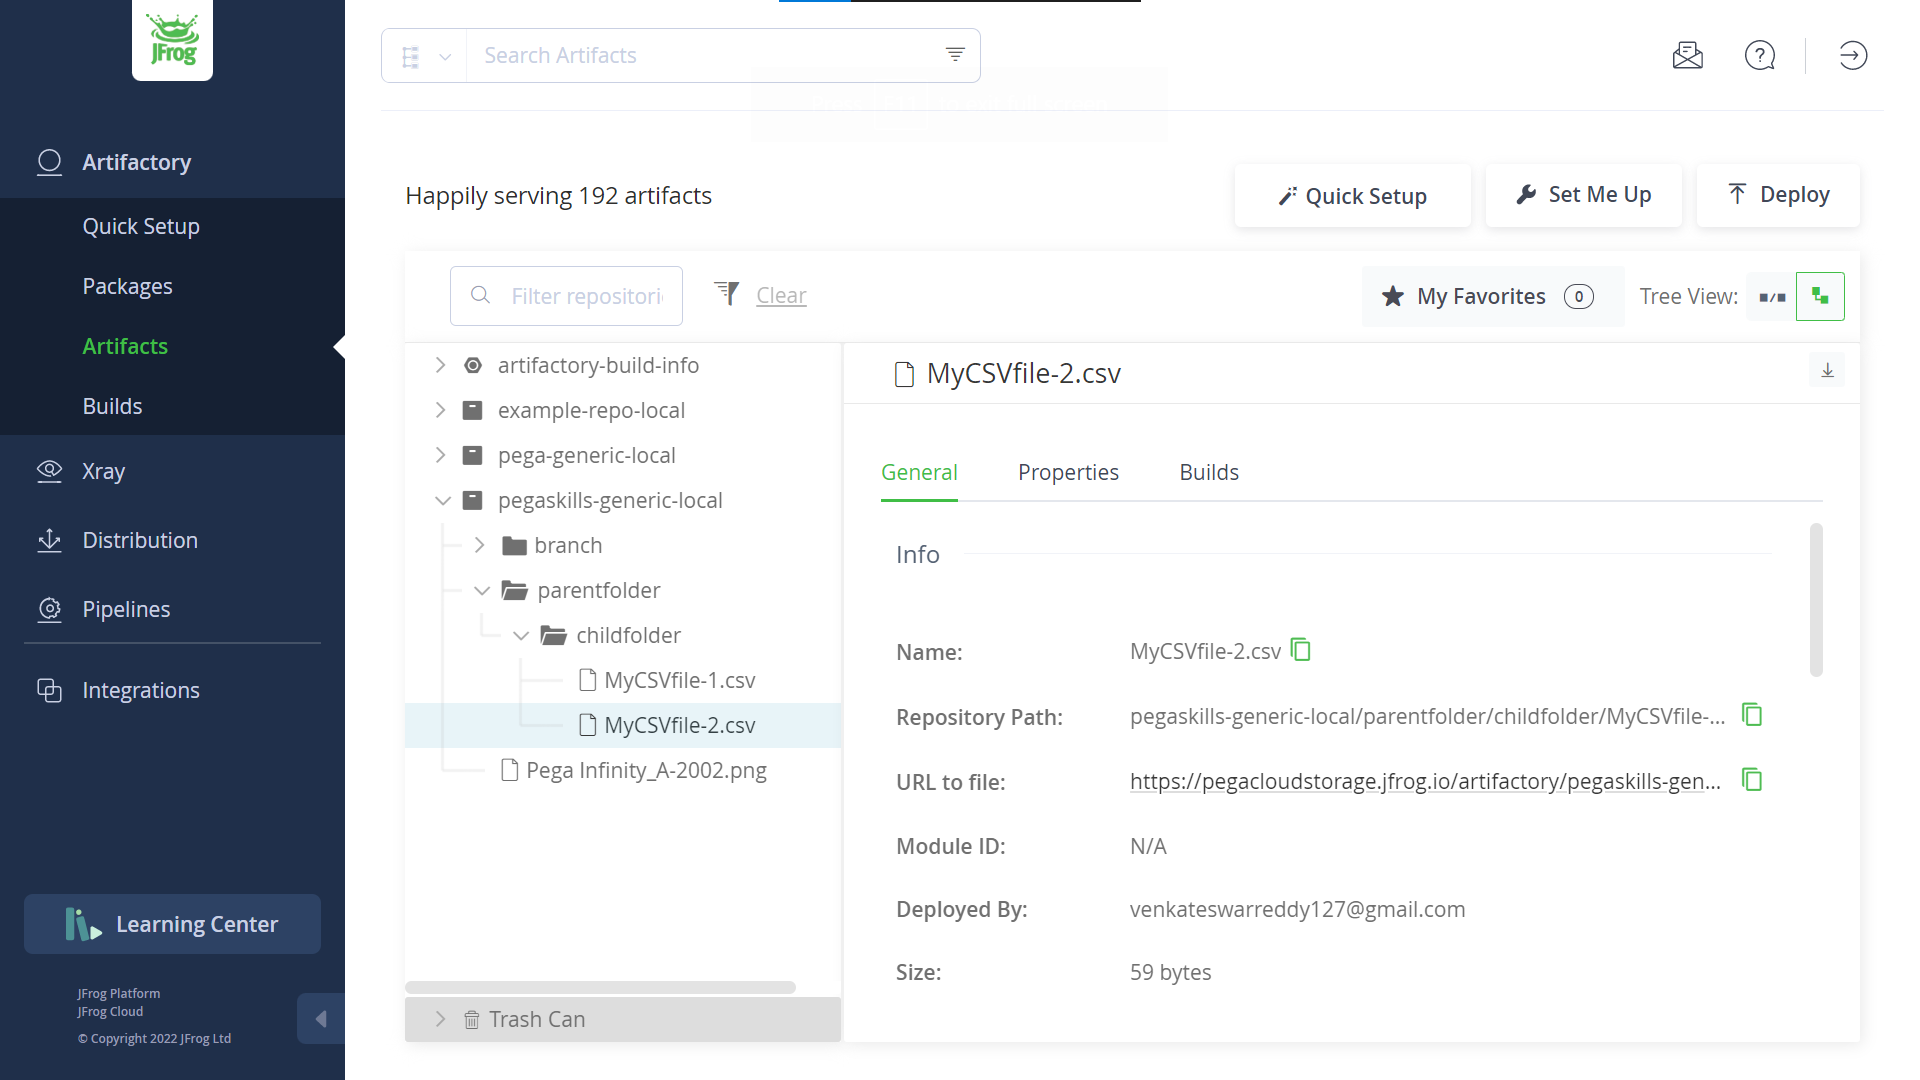
Task: Collapse the childfolder folder
Action: 521,636
